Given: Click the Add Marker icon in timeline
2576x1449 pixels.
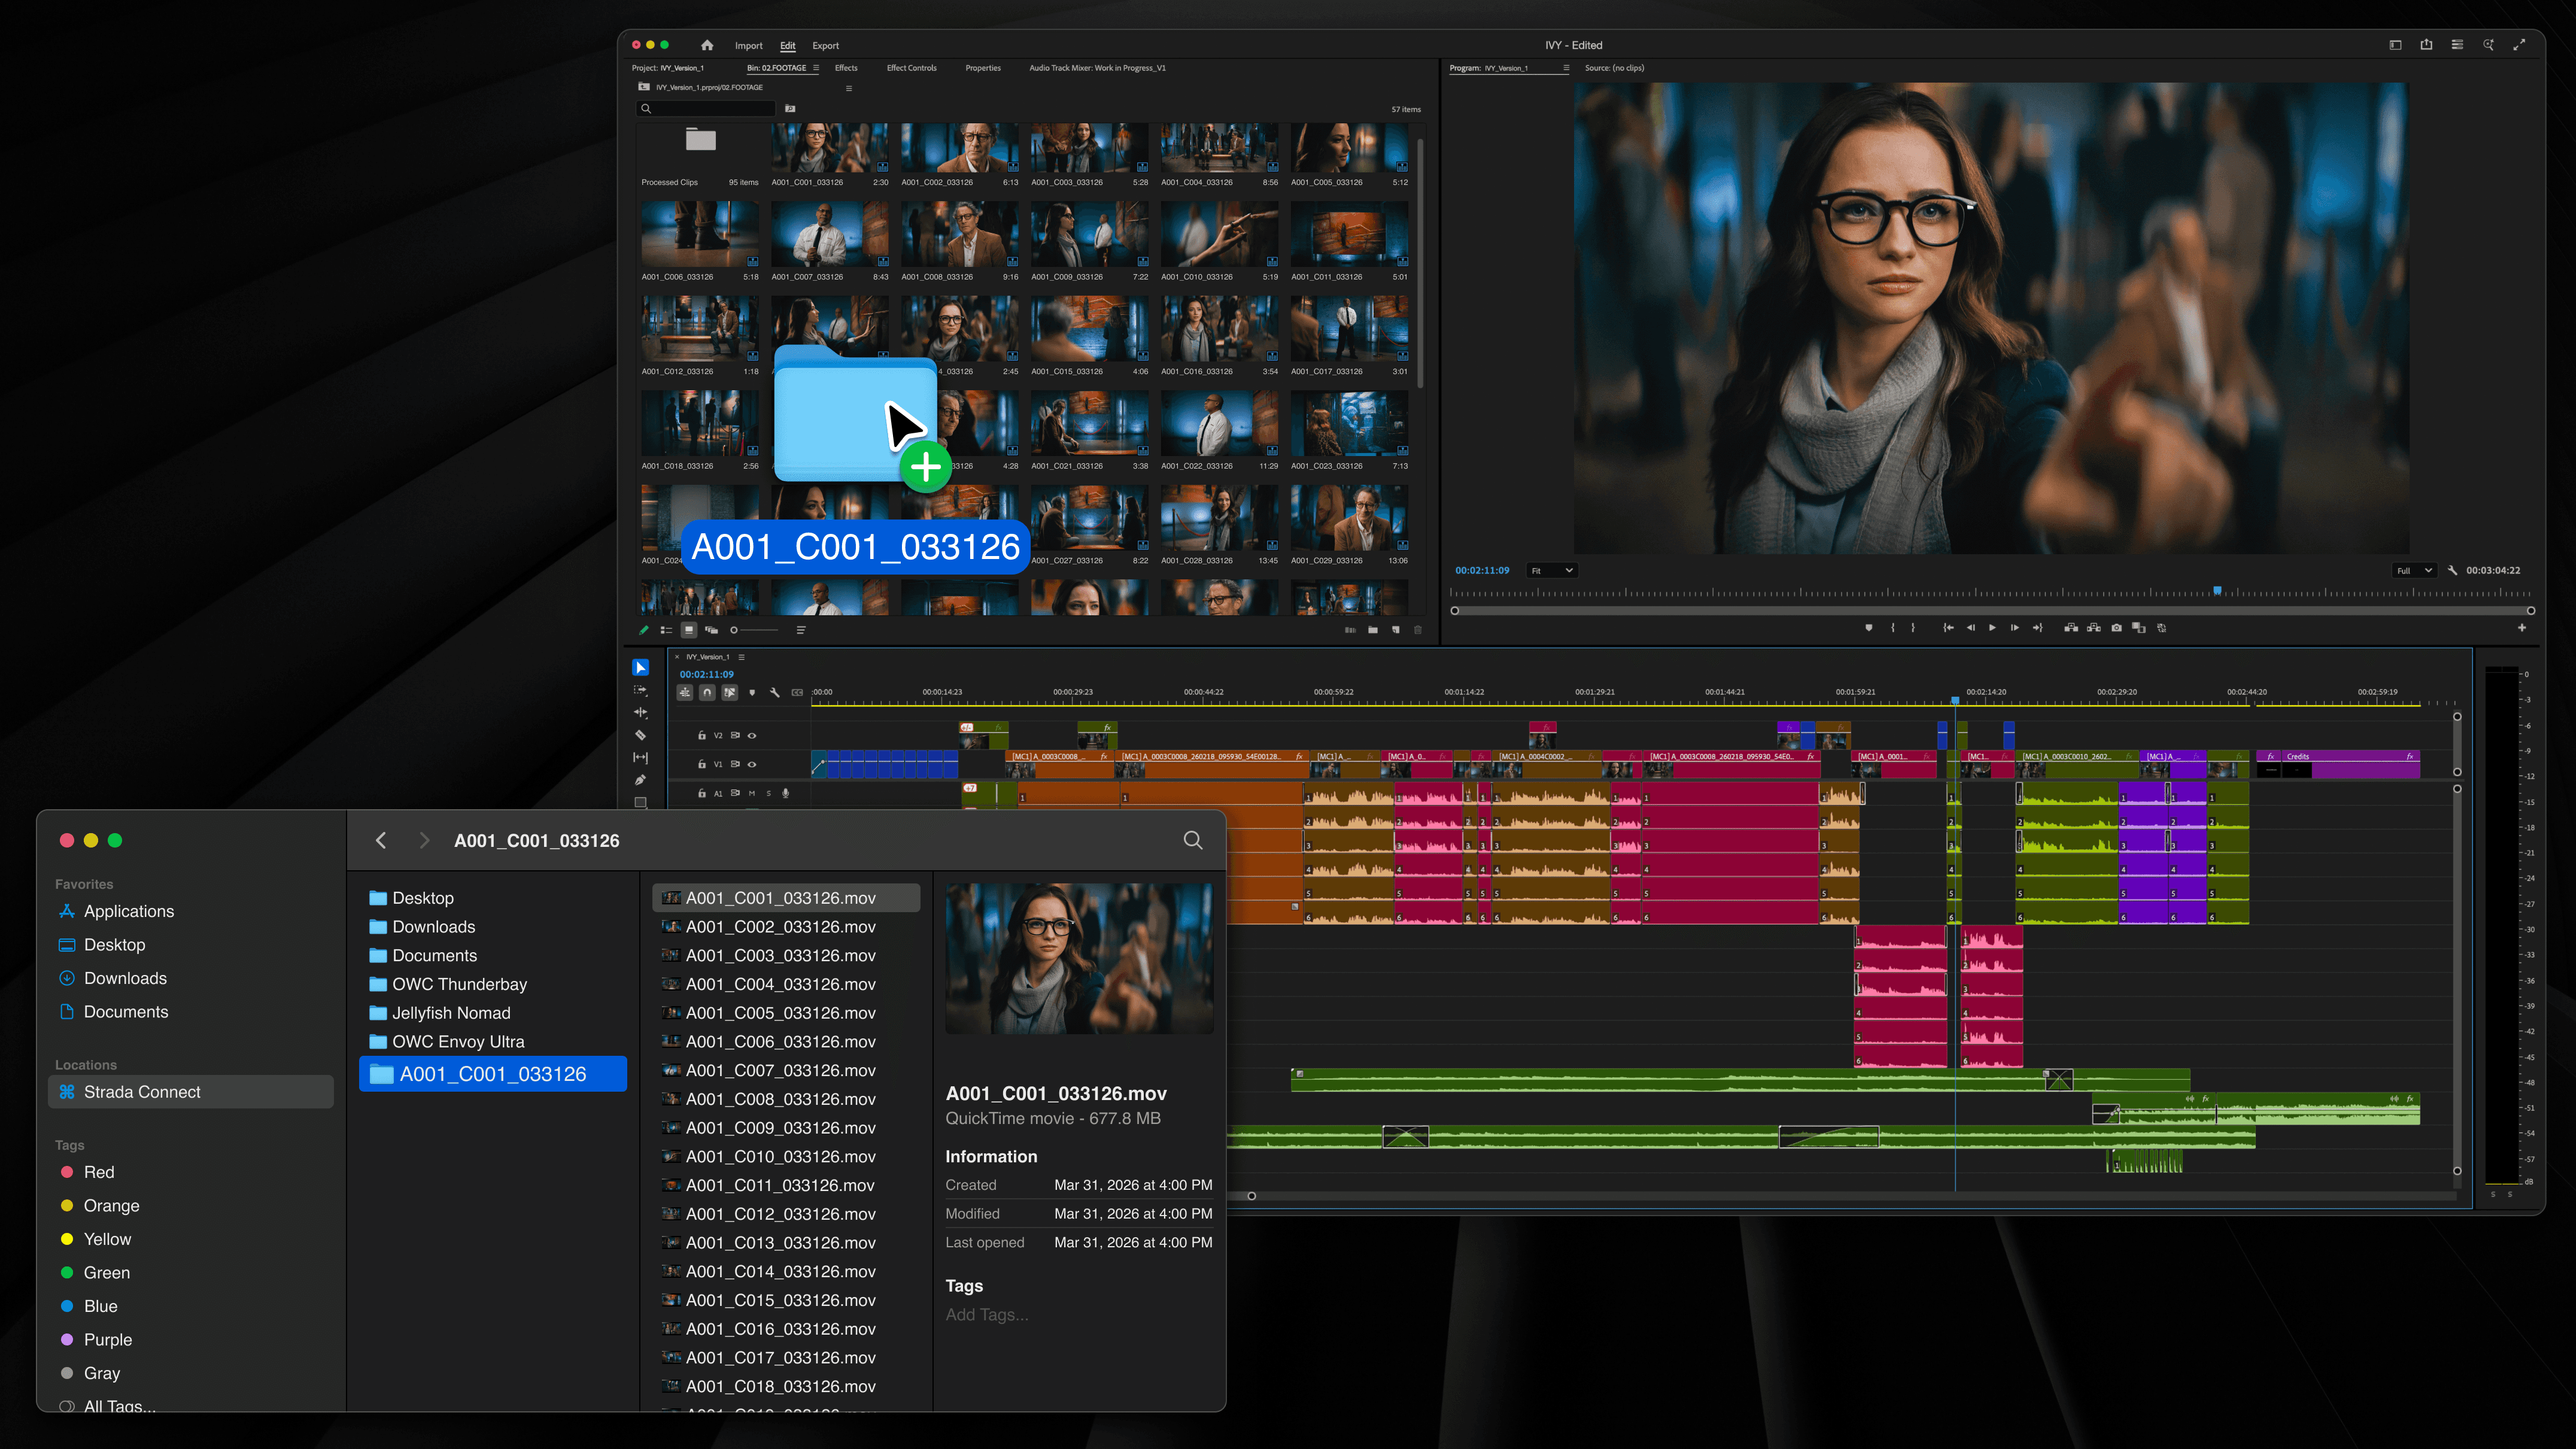Looking at the screenshot, I should tap(752, 692).
